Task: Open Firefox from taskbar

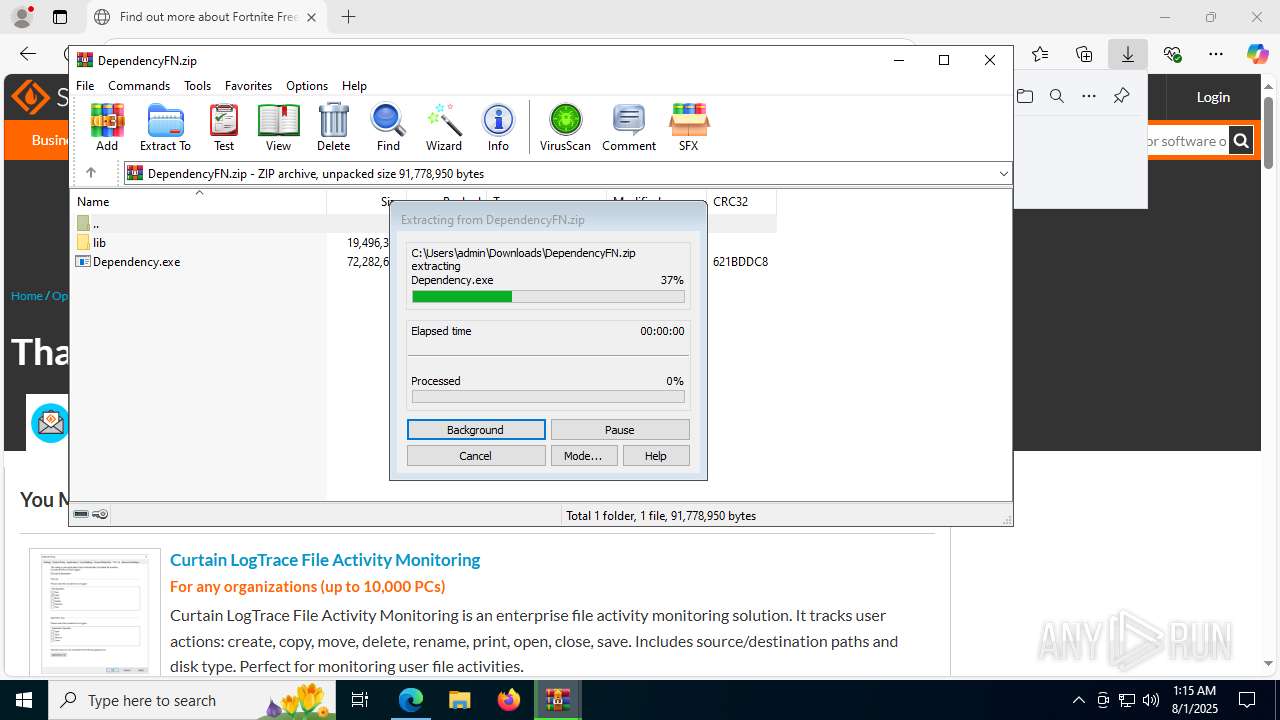Action: 509,700
